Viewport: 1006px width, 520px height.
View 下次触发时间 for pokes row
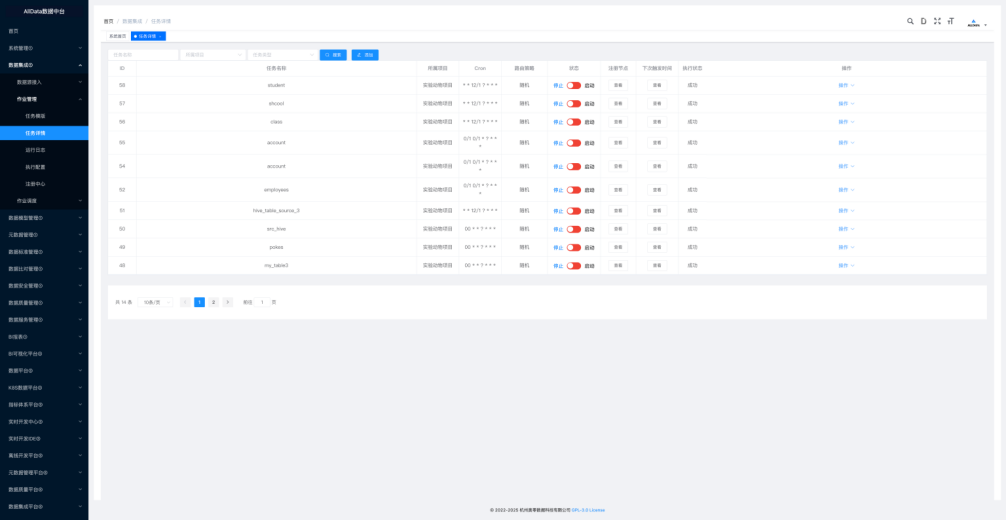click(x=657, y=247)
